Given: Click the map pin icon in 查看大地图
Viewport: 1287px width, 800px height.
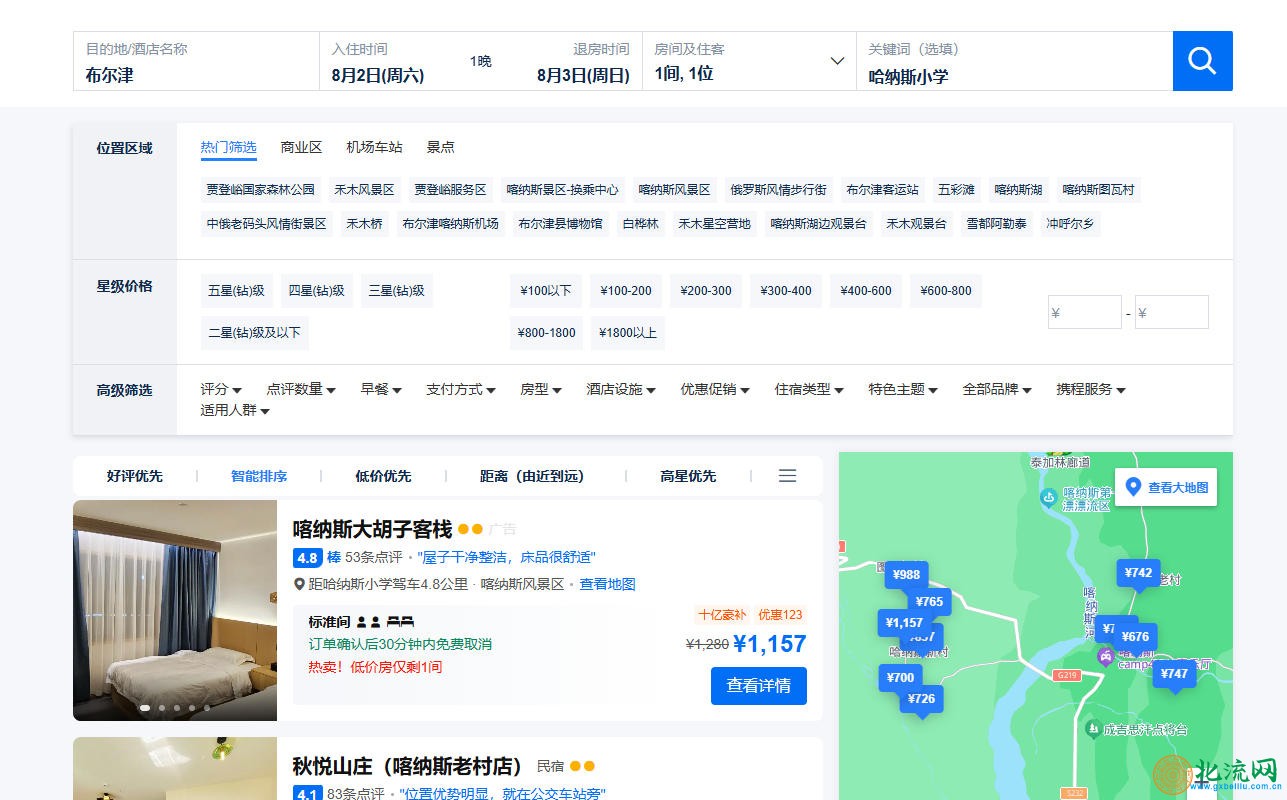Looking at the screenshot, I should 1133,487.
